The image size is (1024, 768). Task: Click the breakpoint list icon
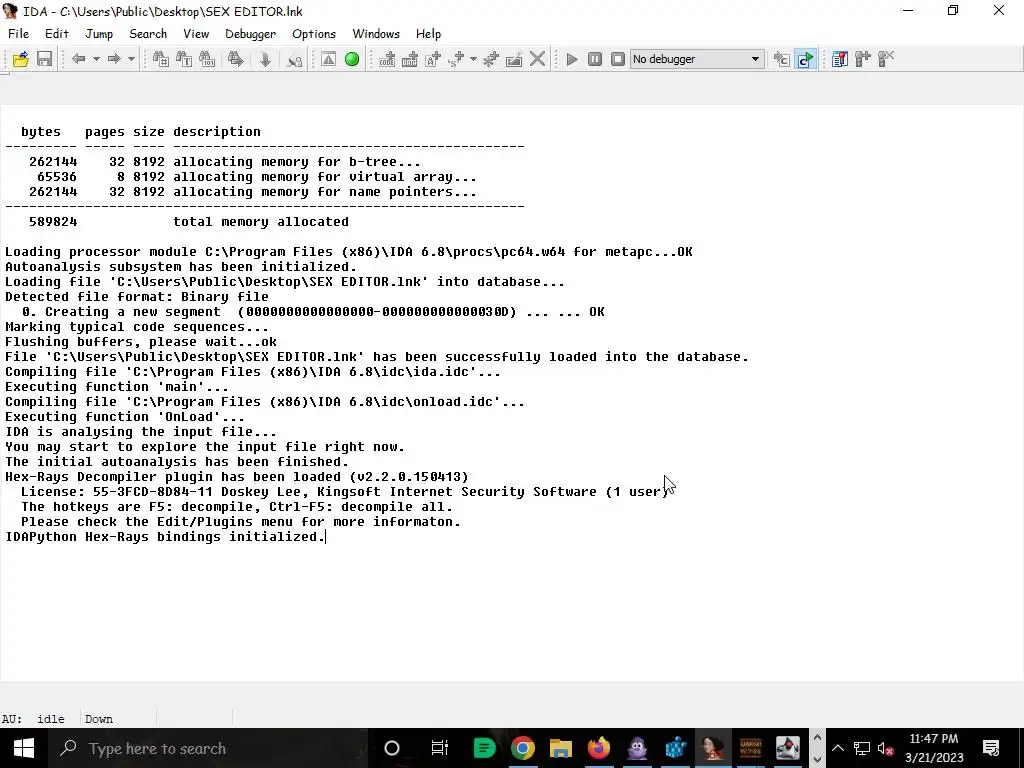pos(840,59)
